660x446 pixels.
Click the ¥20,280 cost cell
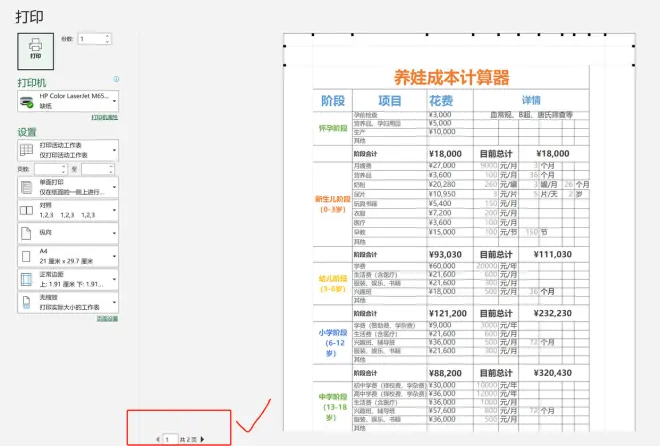pos(442,184)
